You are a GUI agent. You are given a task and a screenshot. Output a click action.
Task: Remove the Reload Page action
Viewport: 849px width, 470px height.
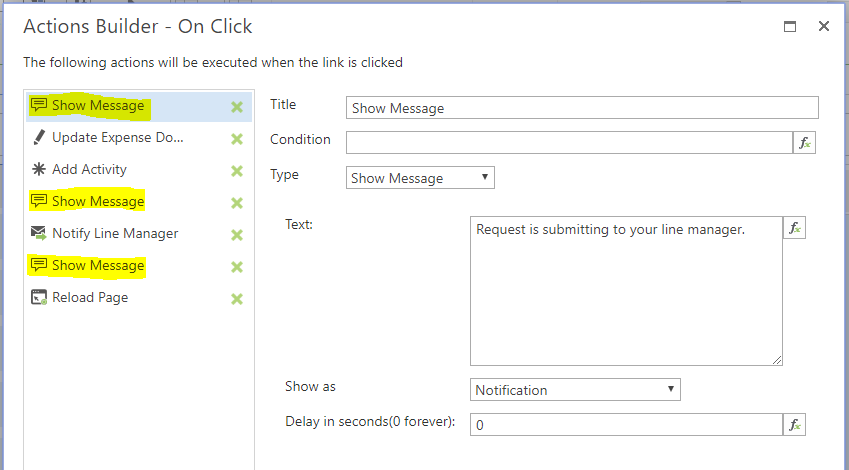click(237, 299)
